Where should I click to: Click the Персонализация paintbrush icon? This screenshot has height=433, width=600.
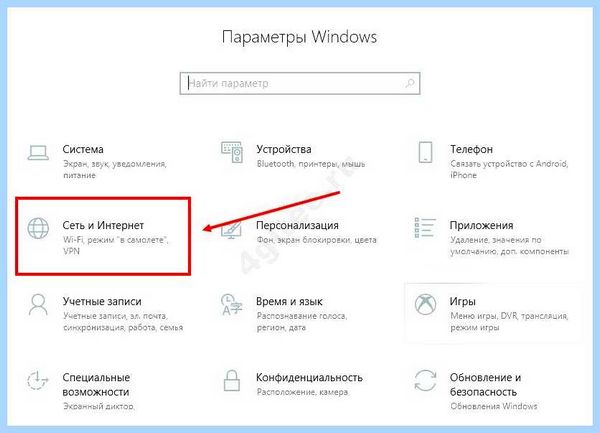point(232,230)
